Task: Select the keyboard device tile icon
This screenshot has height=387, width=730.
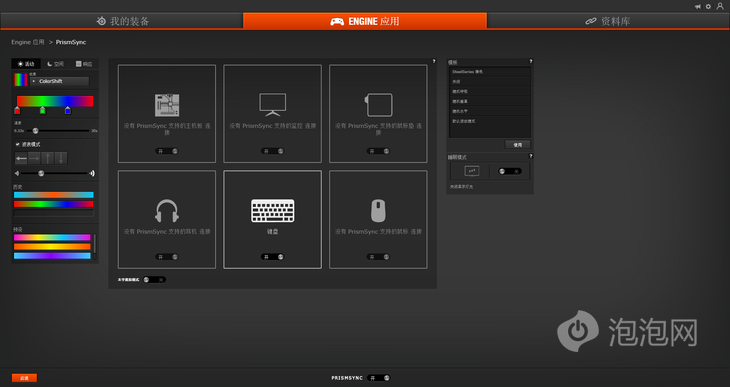Action: (272, 210)
